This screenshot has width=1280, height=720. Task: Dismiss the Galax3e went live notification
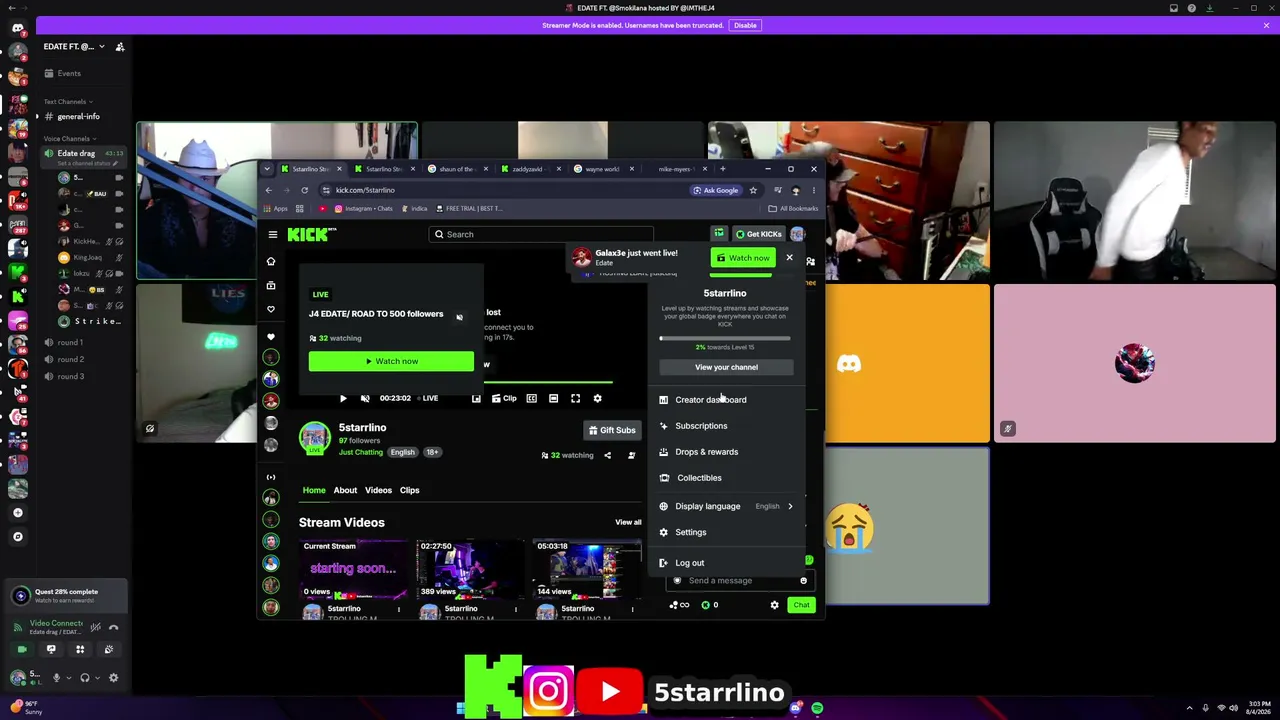[789, 258]
